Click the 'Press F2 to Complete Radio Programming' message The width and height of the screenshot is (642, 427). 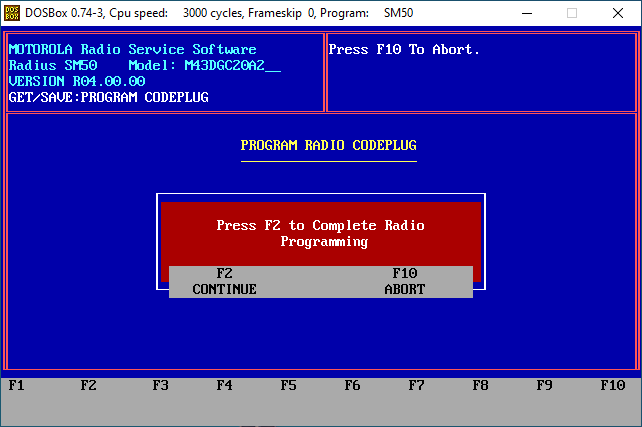click(321, 233)
